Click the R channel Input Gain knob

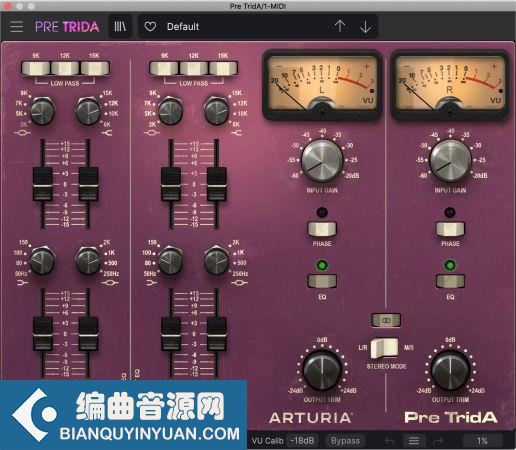(450, 160)
